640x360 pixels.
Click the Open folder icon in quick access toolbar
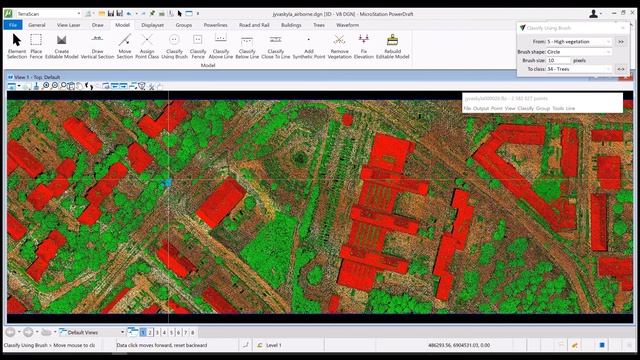click(102, 13)
